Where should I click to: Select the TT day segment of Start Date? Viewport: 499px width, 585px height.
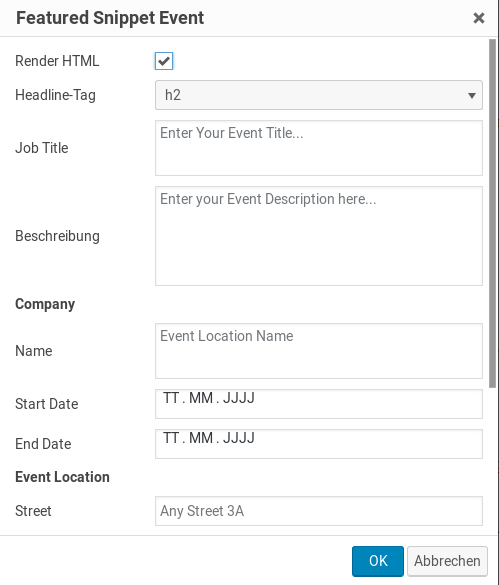click(171, 398)
